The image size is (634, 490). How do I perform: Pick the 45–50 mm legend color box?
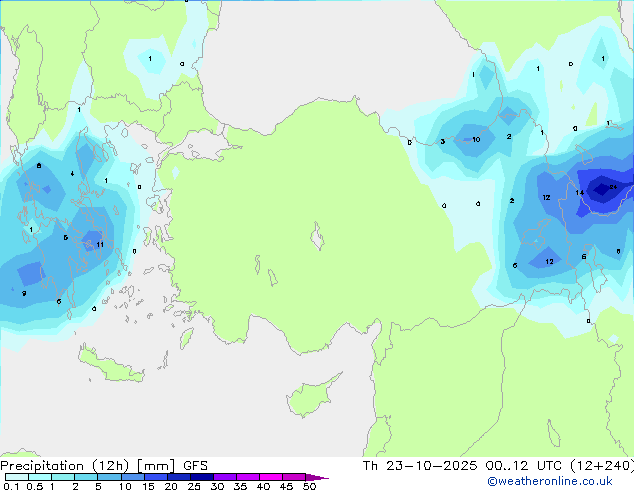[294, 477]
